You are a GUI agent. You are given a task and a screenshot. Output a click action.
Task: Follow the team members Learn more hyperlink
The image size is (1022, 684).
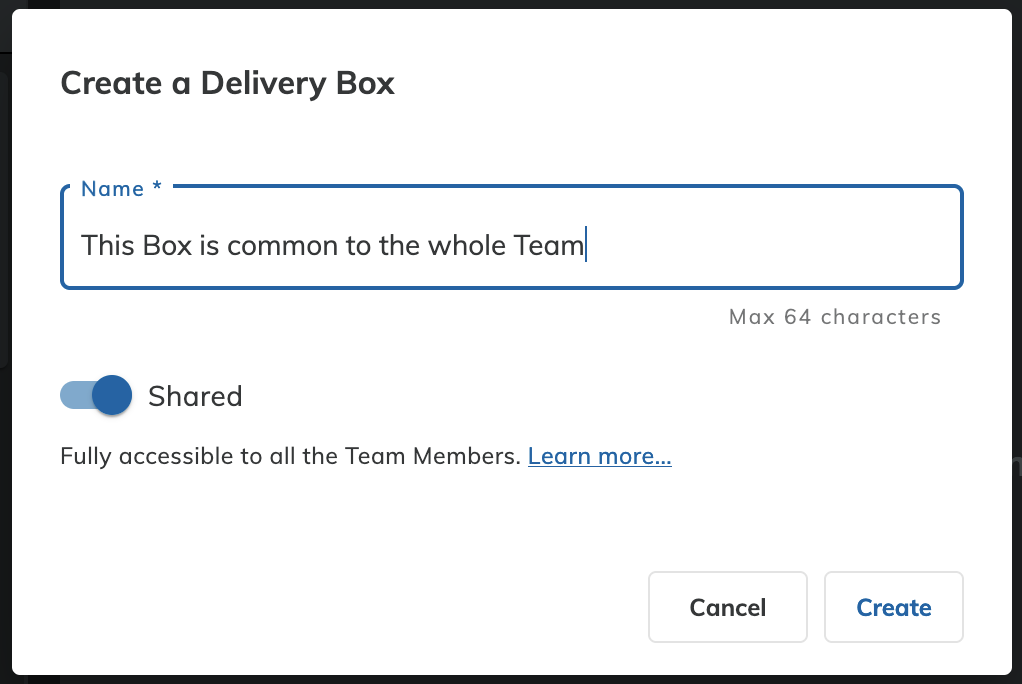click(599, 456)
